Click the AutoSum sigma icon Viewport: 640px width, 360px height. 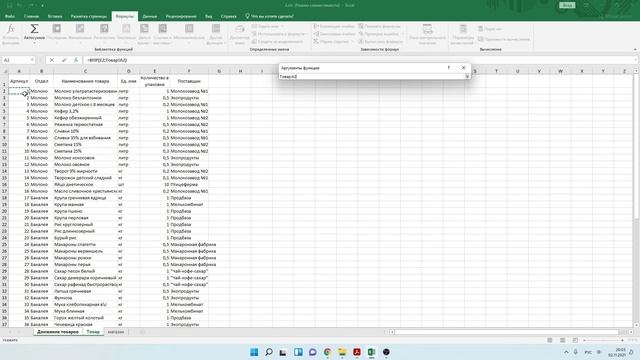coord(34,29)
